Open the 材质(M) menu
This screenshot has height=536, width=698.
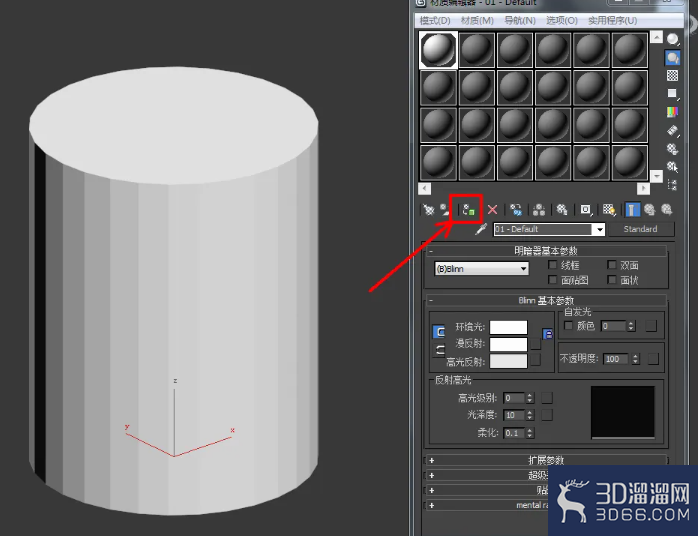coord(477,20)
